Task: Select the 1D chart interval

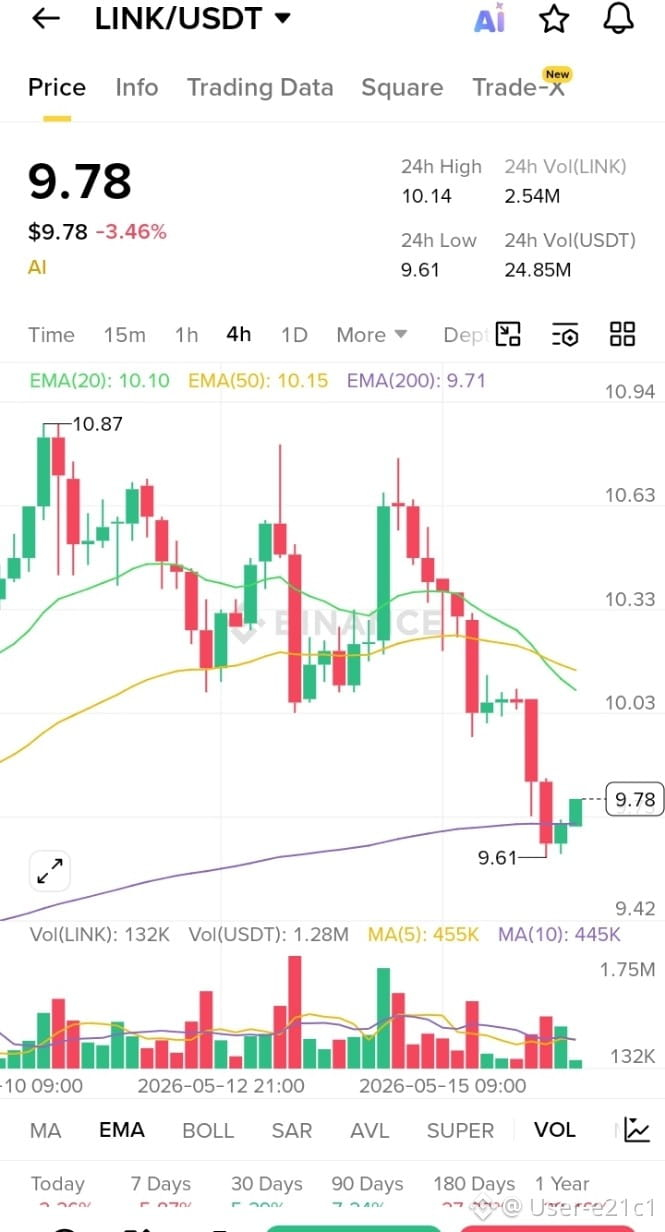Action: tap(294, 335)
